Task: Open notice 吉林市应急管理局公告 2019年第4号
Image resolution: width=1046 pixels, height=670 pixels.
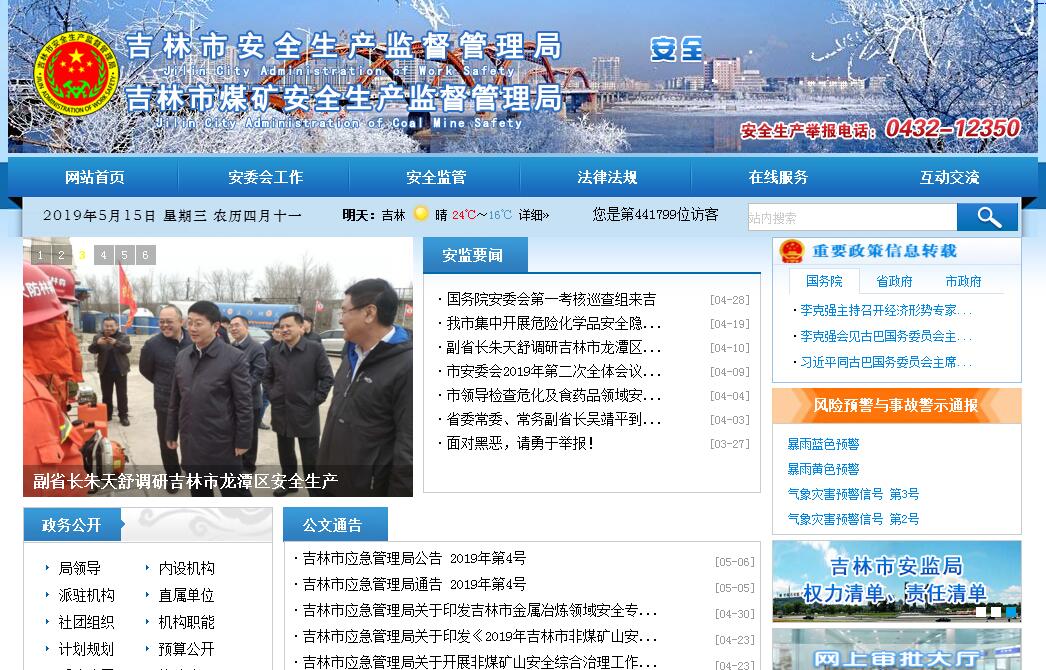Action: (x=414, y=558)
